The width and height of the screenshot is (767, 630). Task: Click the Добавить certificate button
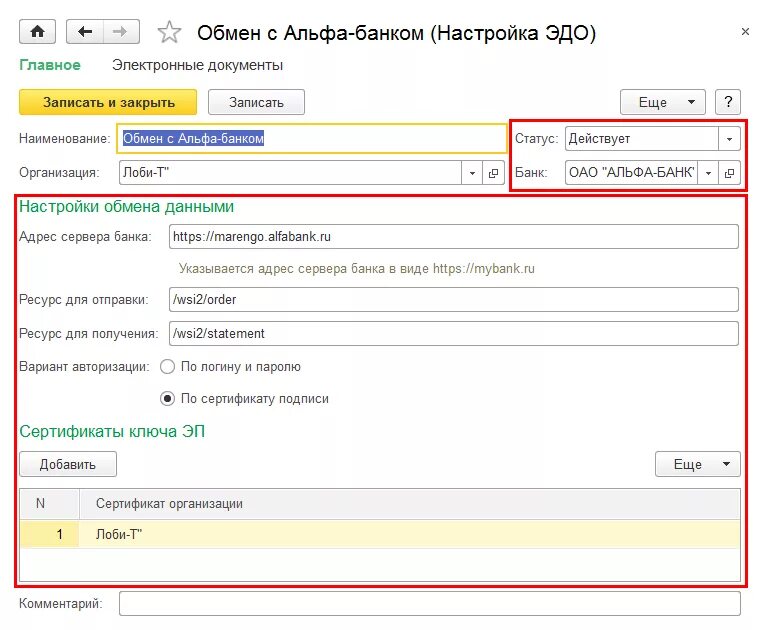[x=68, y=464]
